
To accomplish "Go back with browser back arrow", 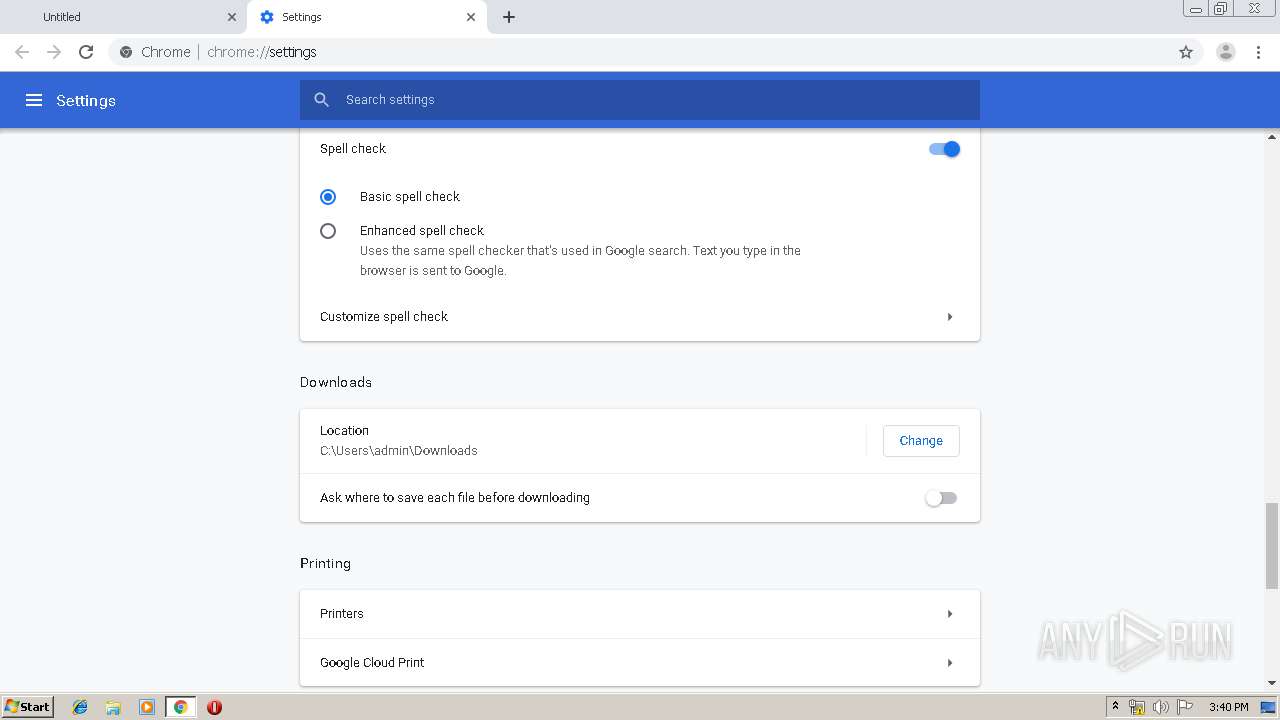I will 22,52.
